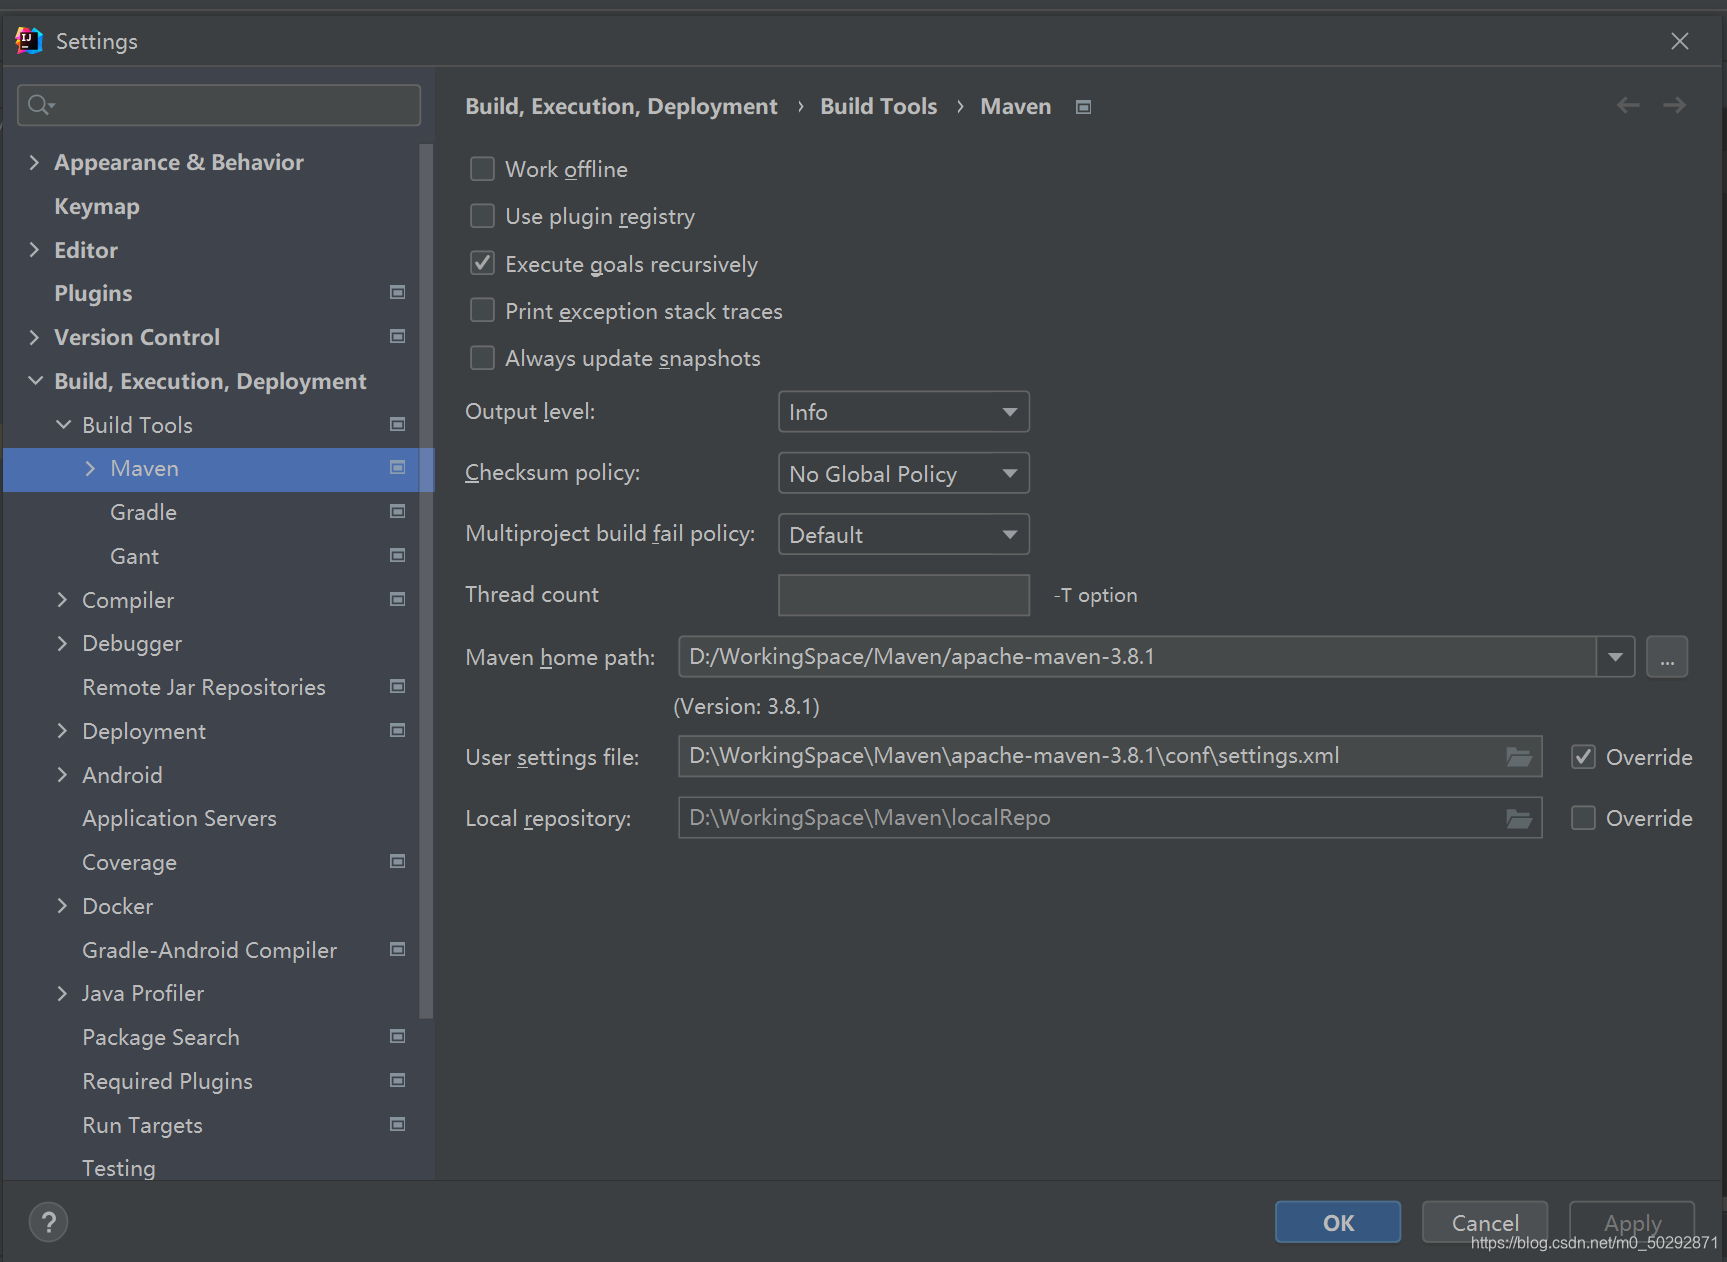Open Multiproject build fail policy dropdown
The image size is (1727, 1262).
point(904,534)
